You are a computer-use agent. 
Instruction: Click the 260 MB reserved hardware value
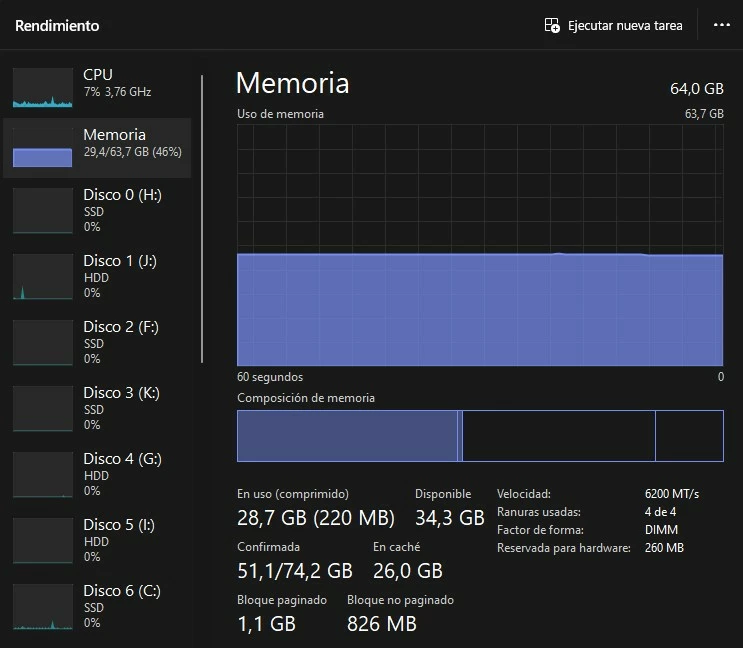point(664,548)
